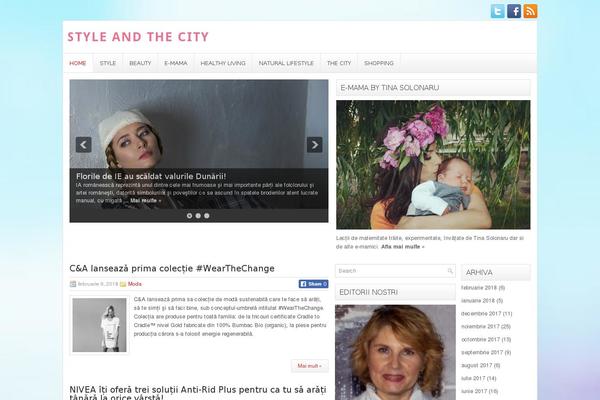
Task: Open the Twitter social icon
Action: pyautogui.click(x=497, y=11)
